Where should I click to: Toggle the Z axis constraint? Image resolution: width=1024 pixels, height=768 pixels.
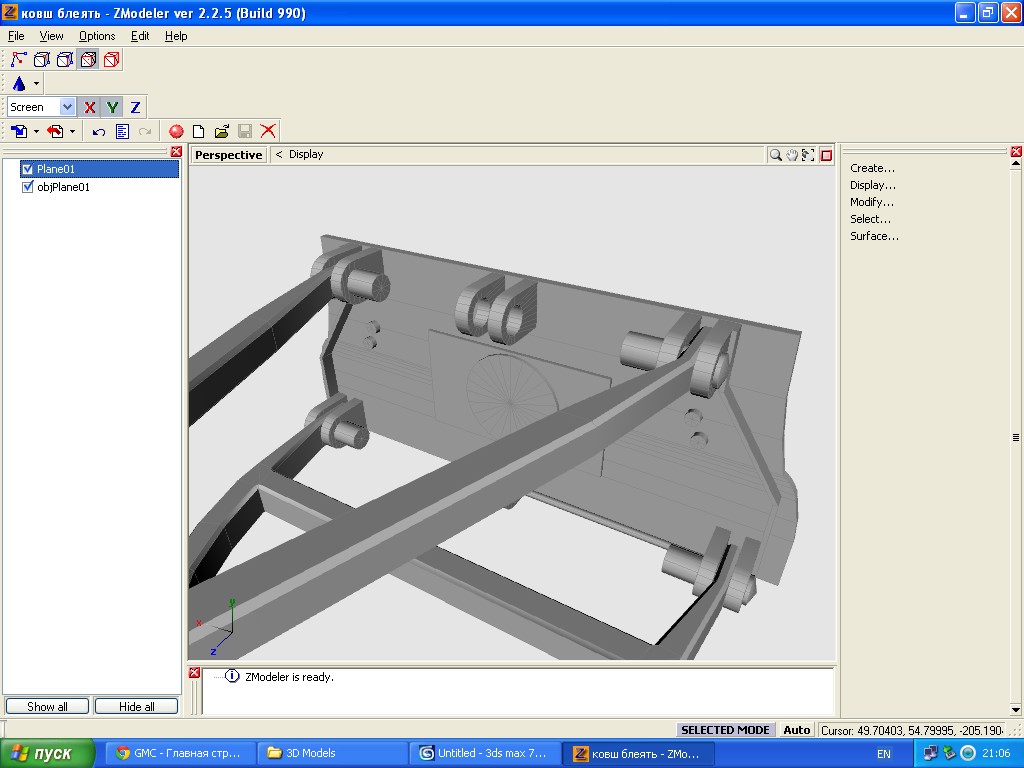(x=135, y=107)
